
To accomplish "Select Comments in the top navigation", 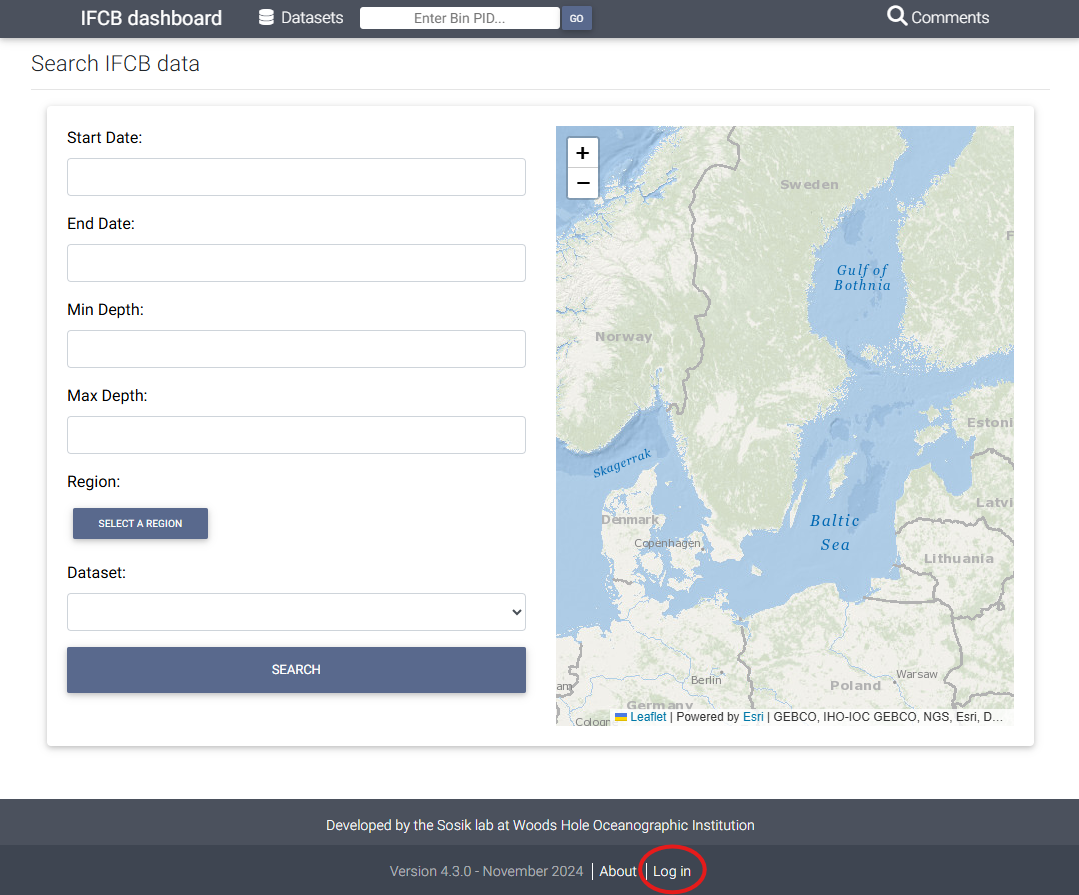I will point(948,17).
